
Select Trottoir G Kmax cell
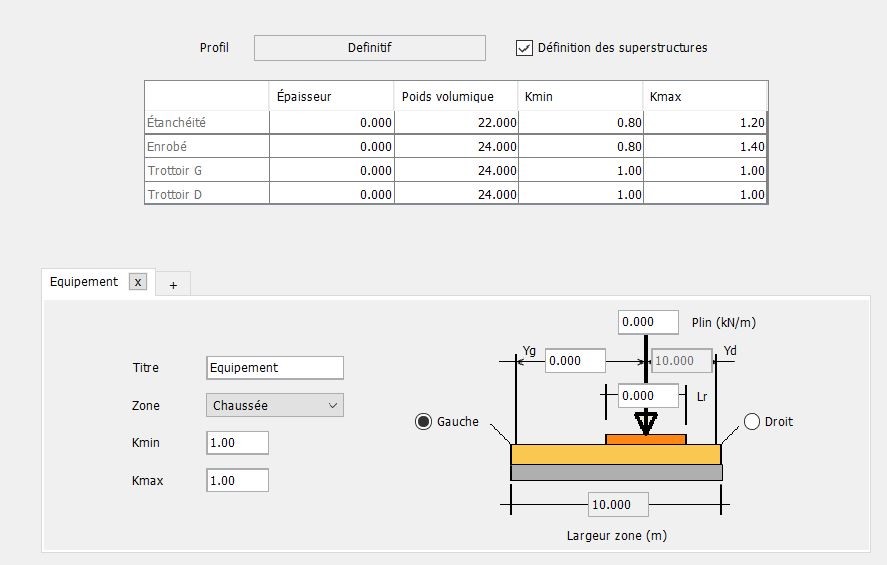705,170
